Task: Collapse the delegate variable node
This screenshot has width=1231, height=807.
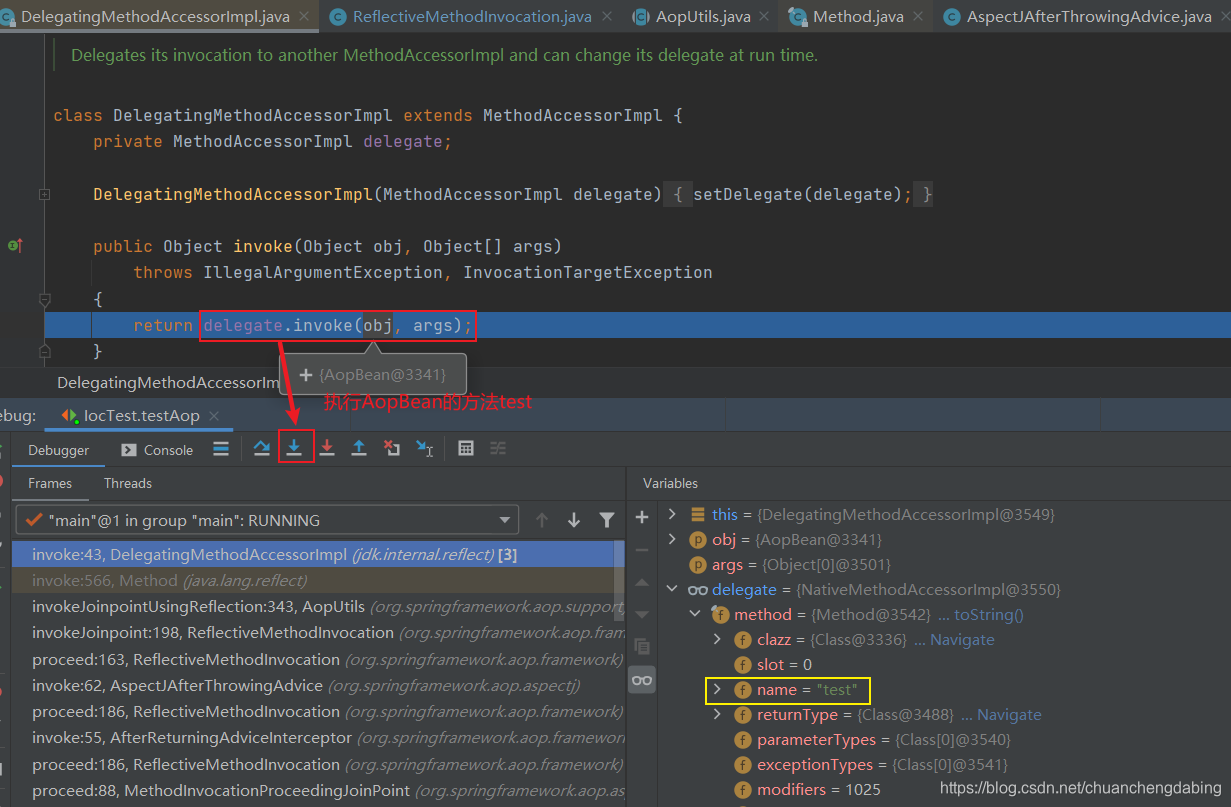Action: (672, 589)
